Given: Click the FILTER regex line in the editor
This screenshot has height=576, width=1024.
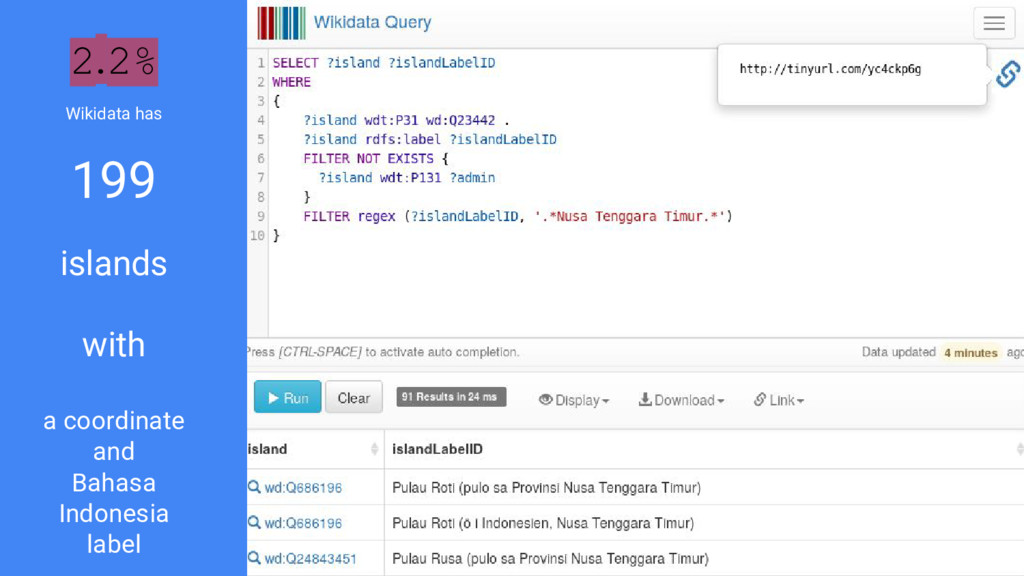Looking at the screenshot, I should (518, 216).
